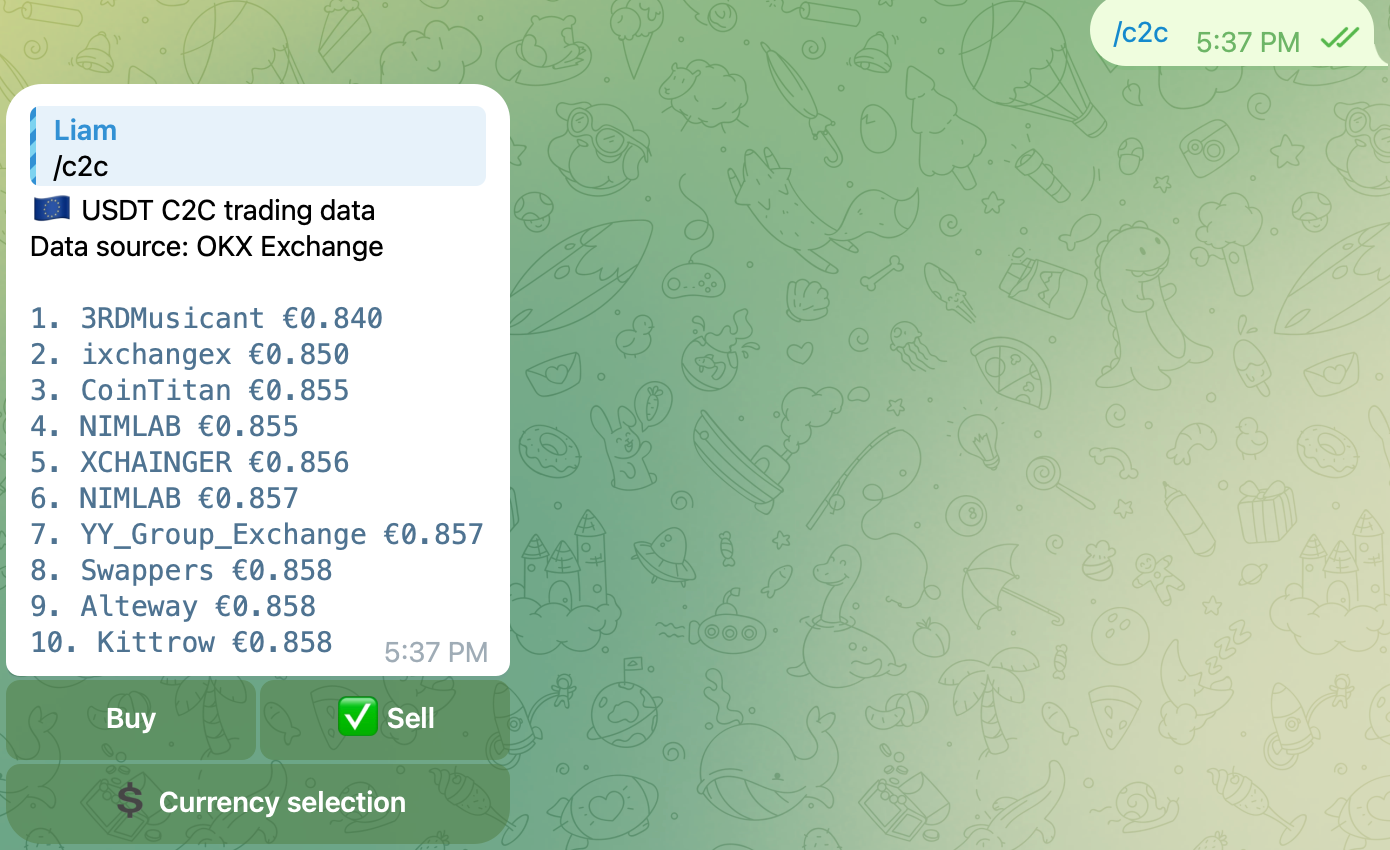This screenshot has width=1390, height=850.
Task: Select the XCHAINGER €0.856 listing
Action: coord(190,463)
